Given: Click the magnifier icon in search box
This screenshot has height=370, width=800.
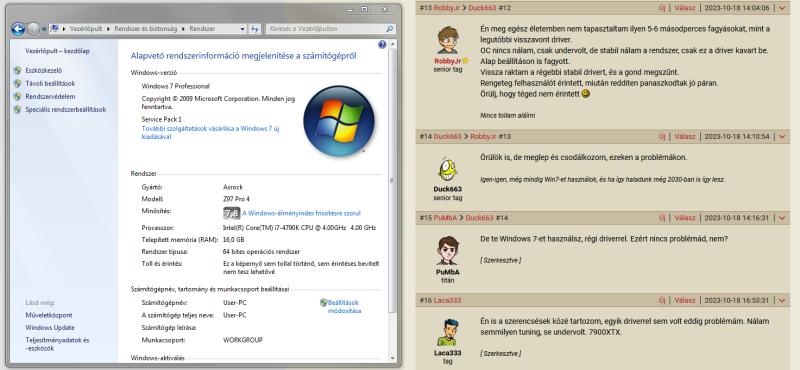Looking at the screenshot, I should click(x=390, y=29).
